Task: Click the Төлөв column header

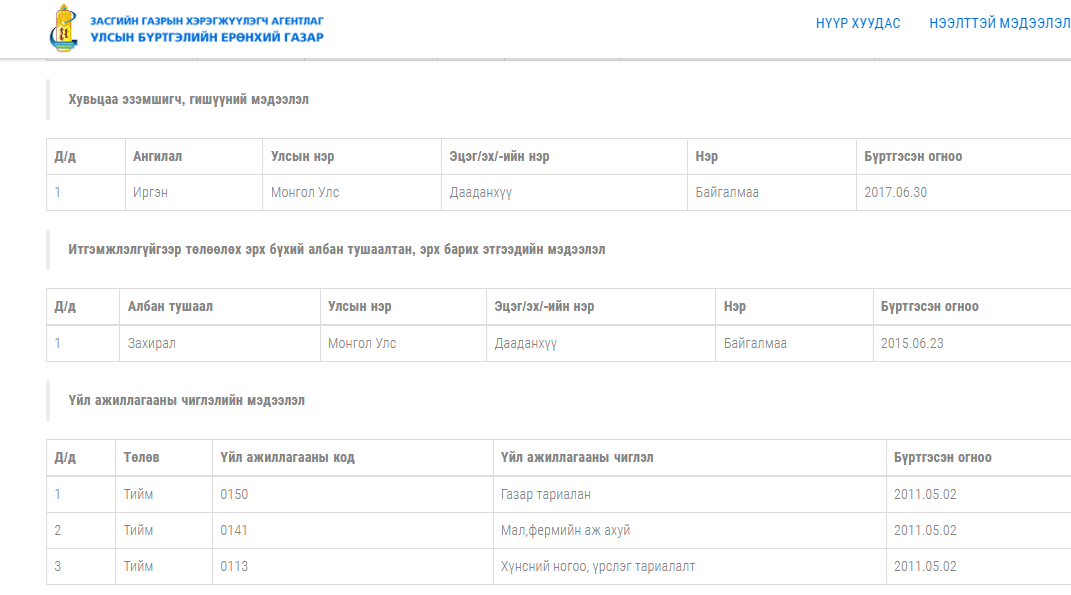Action: click(x=141, y=458)
